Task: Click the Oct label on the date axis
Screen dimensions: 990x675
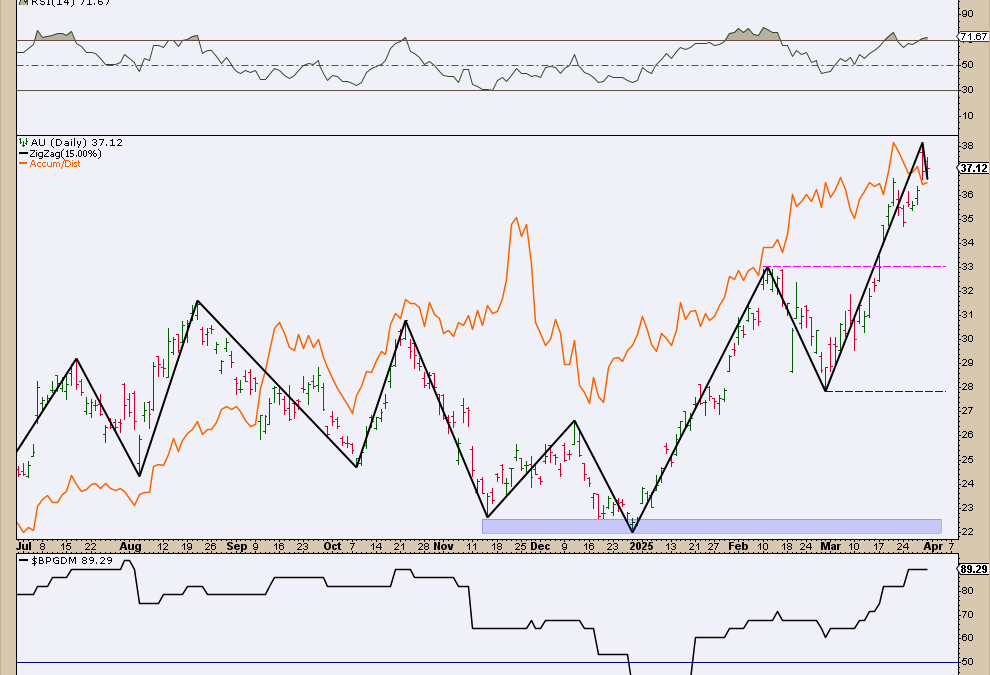Action: [x=332, y=546]
